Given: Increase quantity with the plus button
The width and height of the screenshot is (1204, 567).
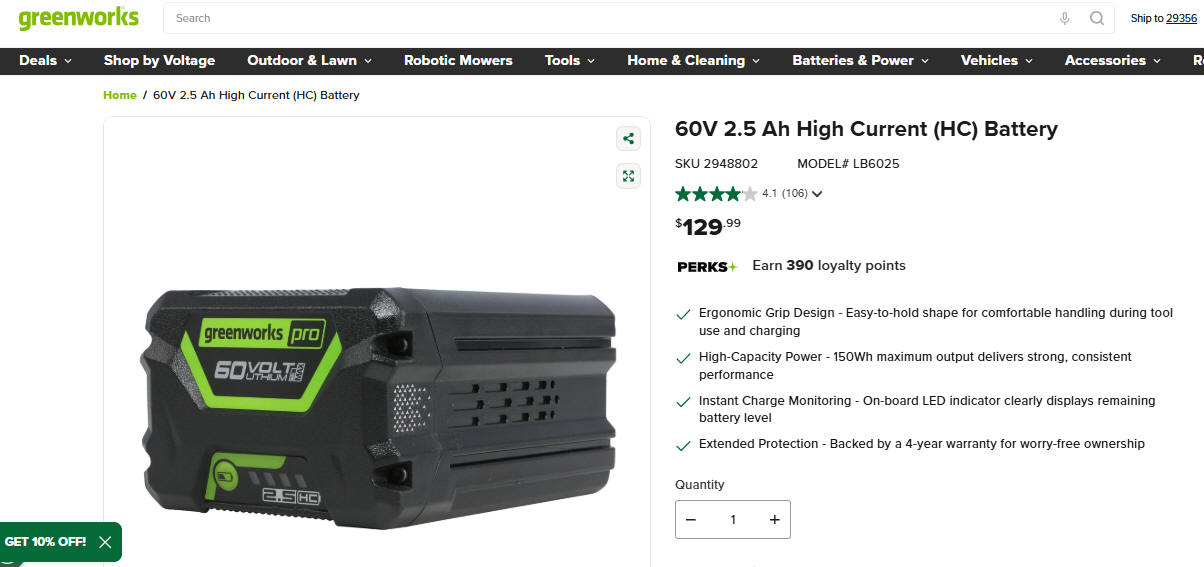Looking at the screenshot, I should 774,520.
